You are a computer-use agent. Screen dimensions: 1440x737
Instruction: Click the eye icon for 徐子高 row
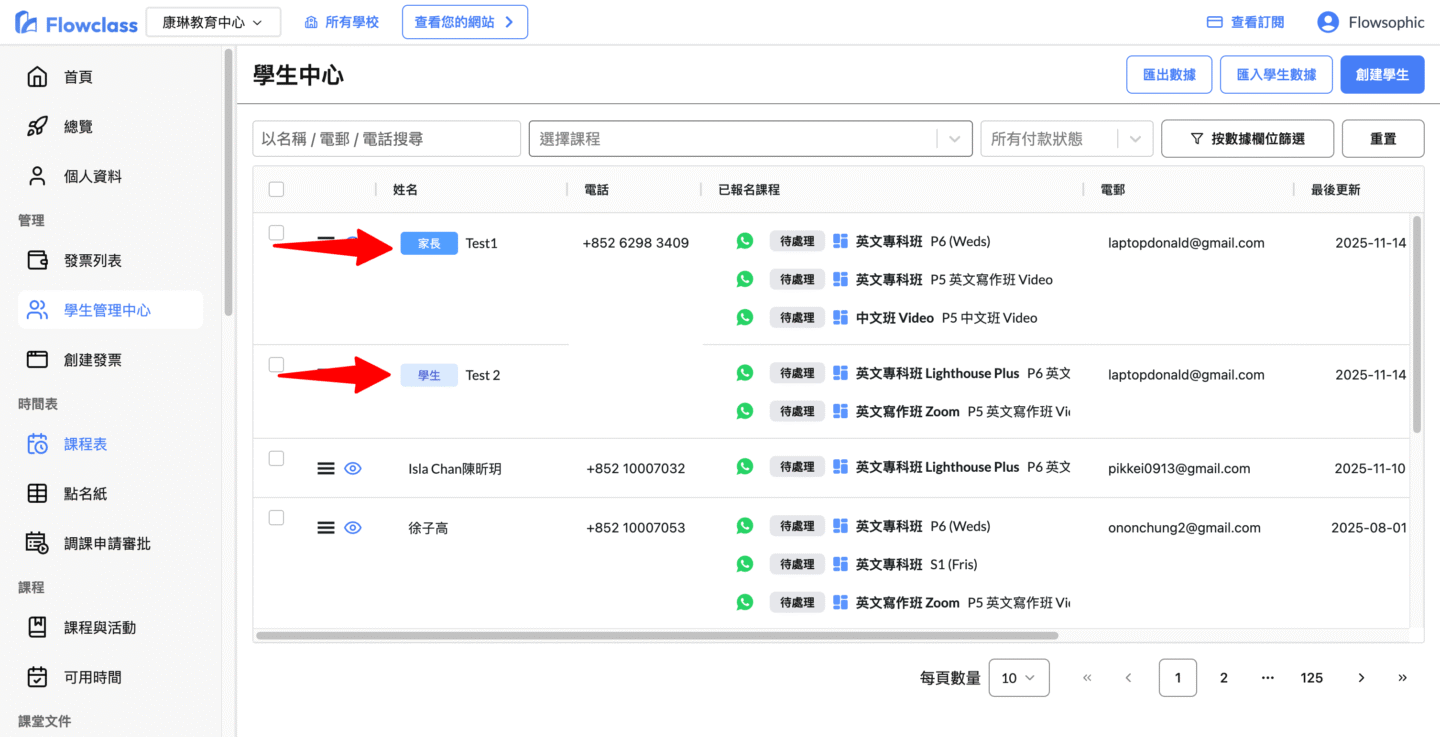tap(352, 528)
